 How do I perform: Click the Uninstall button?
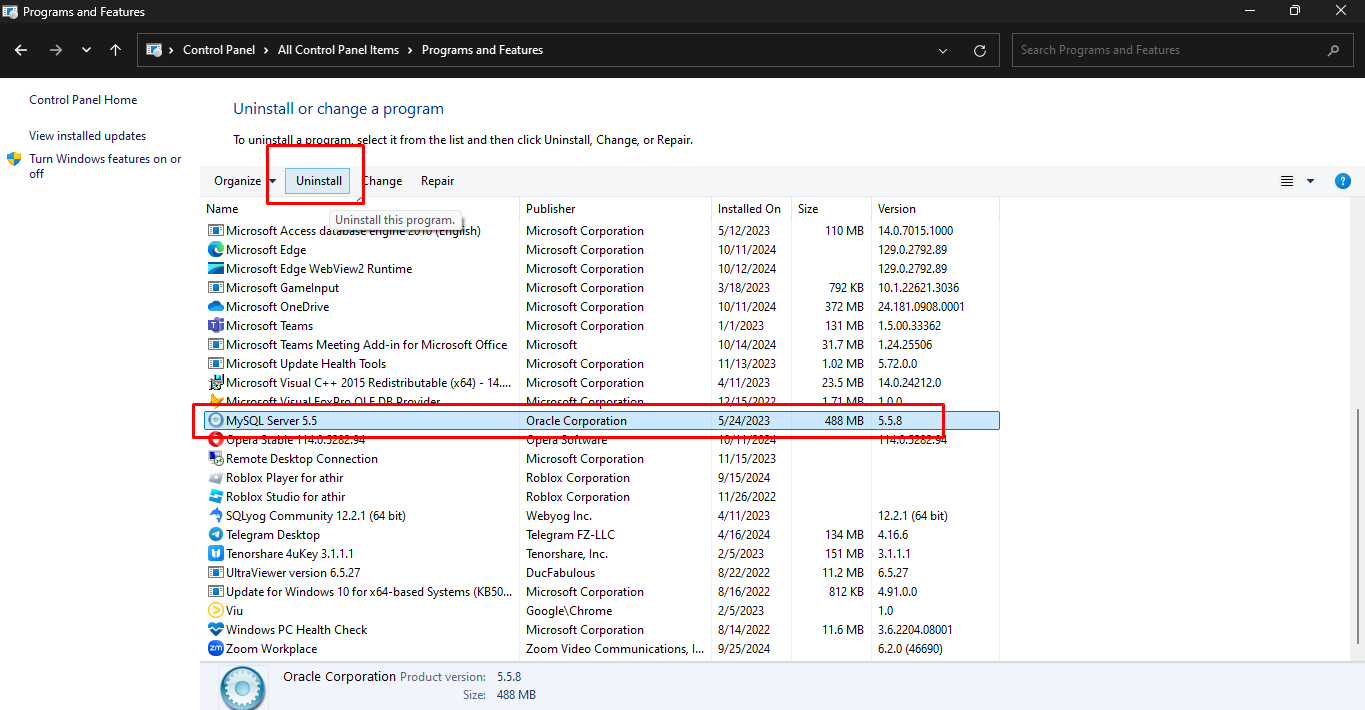click(319, 181)
